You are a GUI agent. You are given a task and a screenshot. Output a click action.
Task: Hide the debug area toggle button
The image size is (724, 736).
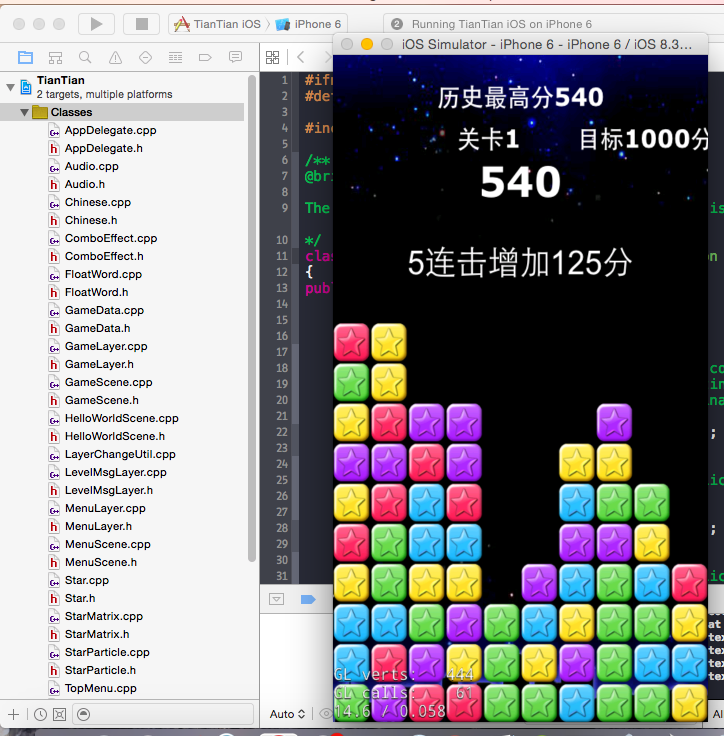click(277, 599)
